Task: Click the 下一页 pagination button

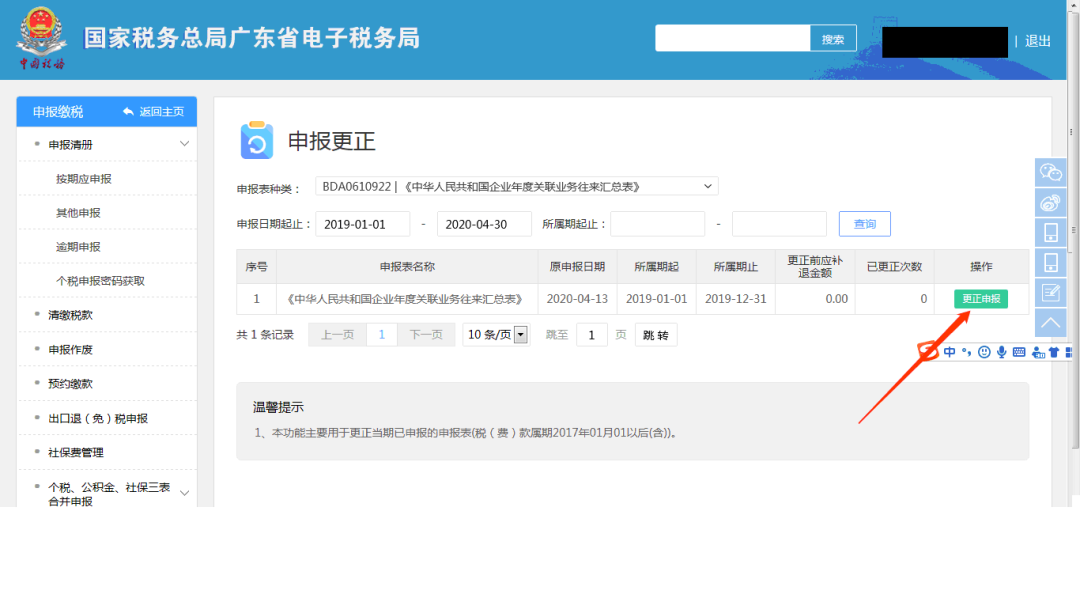Action: (426, 335)
